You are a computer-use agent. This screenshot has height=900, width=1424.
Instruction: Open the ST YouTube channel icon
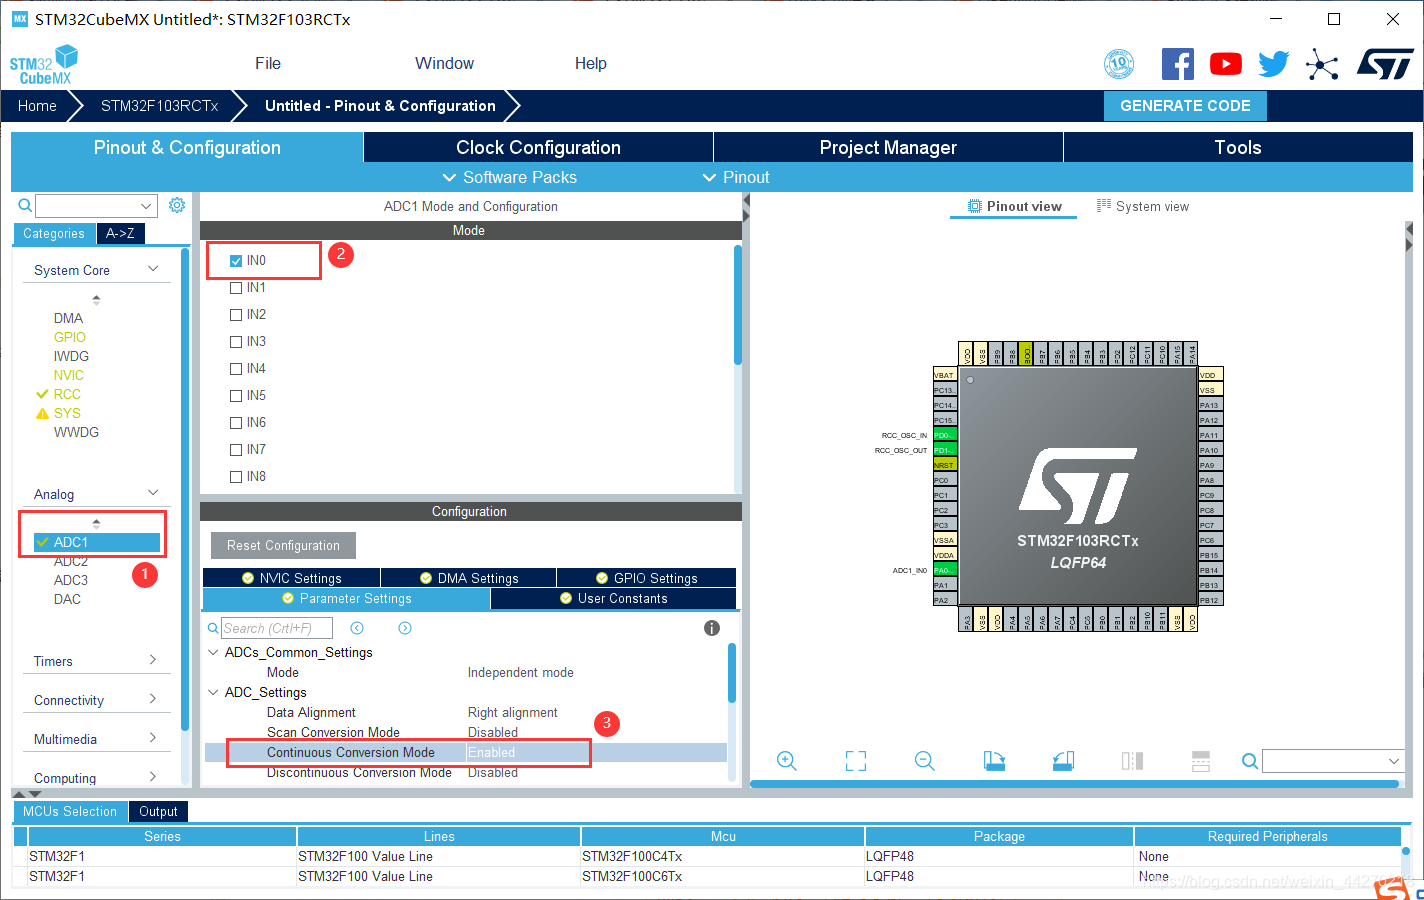(x=1225, y=64)
